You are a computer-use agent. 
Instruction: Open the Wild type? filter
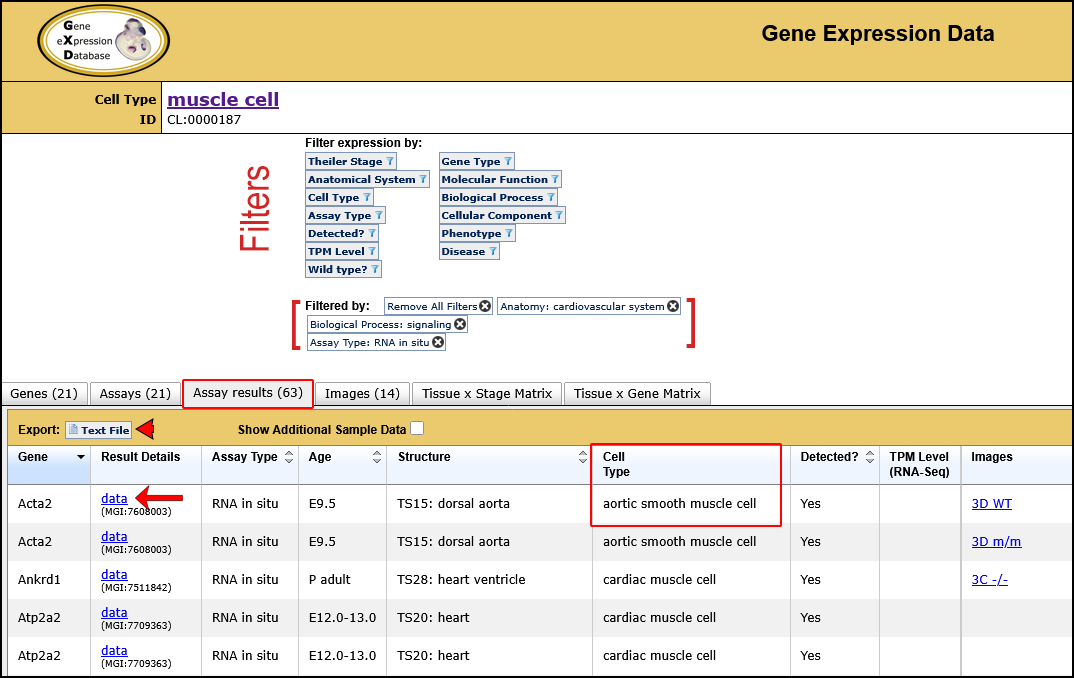[343, 269]
